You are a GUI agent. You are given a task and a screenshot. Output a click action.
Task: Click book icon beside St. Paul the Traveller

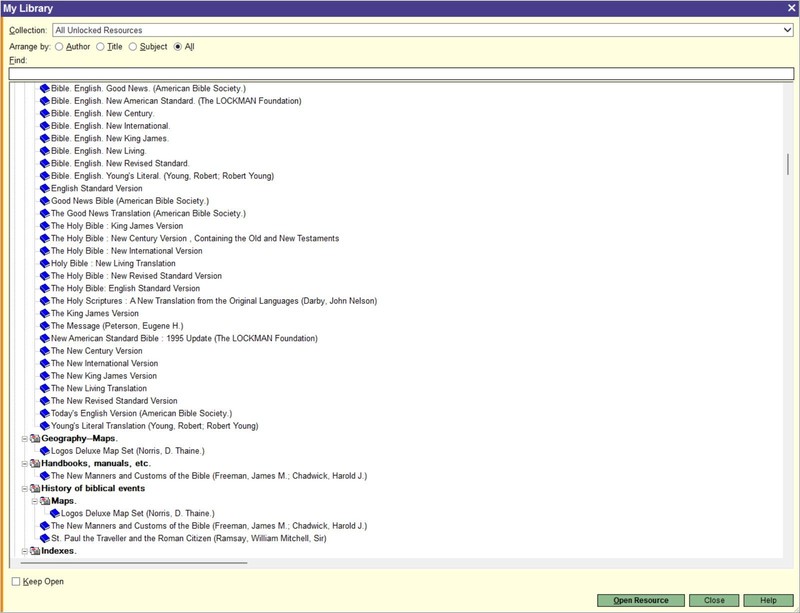coord(45,538)
